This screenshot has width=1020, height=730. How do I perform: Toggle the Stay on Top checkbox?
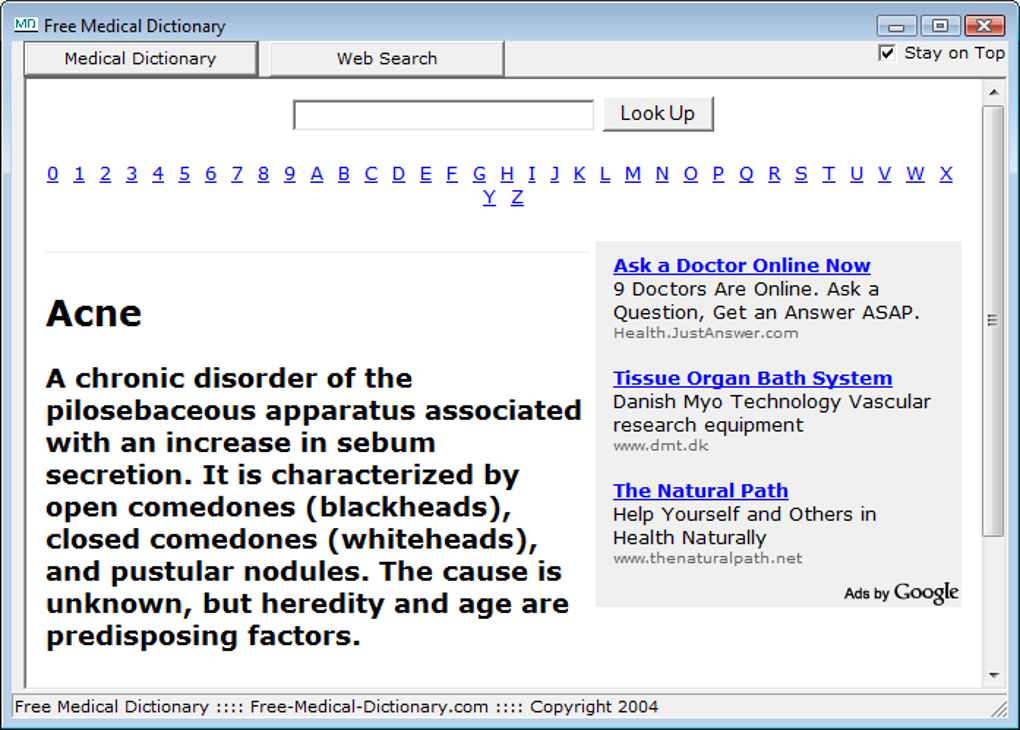pos(886,53)
